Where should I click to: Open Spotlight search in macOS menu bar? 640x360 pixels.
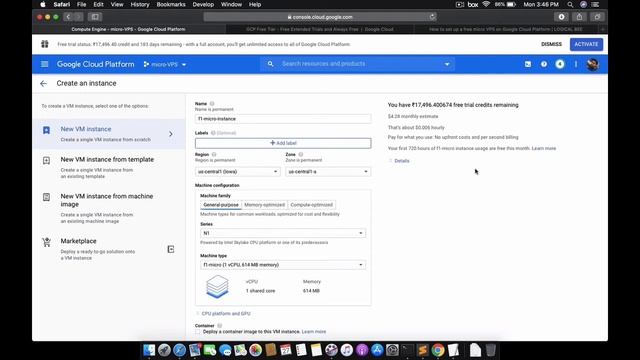pos(570,4)
